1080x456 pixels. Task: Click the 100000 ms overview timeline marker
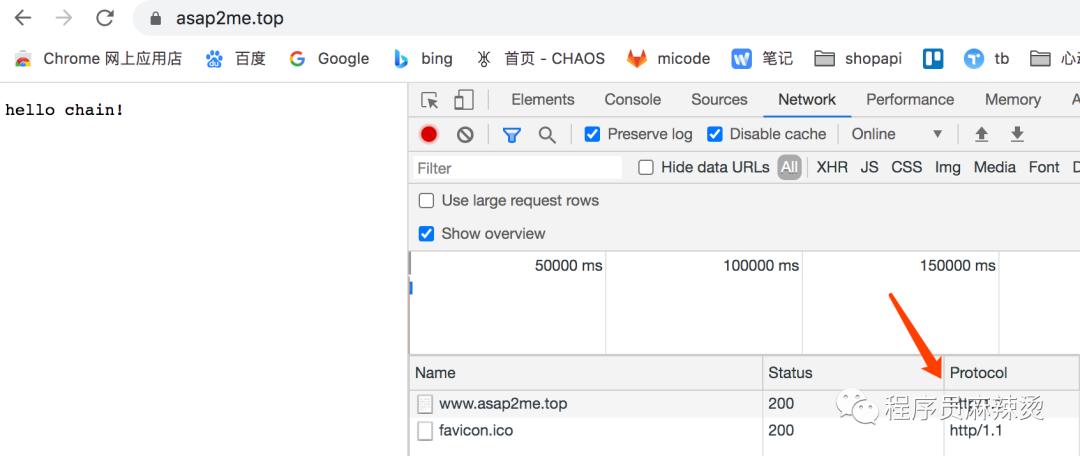pos(760,266)
